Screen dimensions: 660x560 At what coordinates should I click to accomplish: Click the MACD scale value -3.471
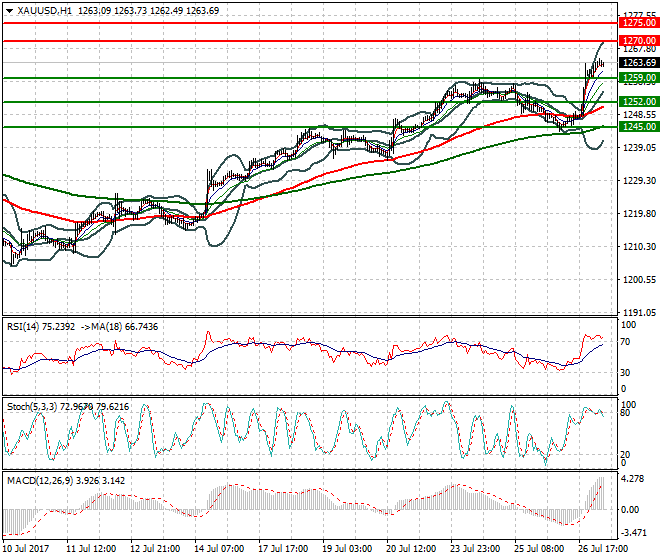click(633, 533)
